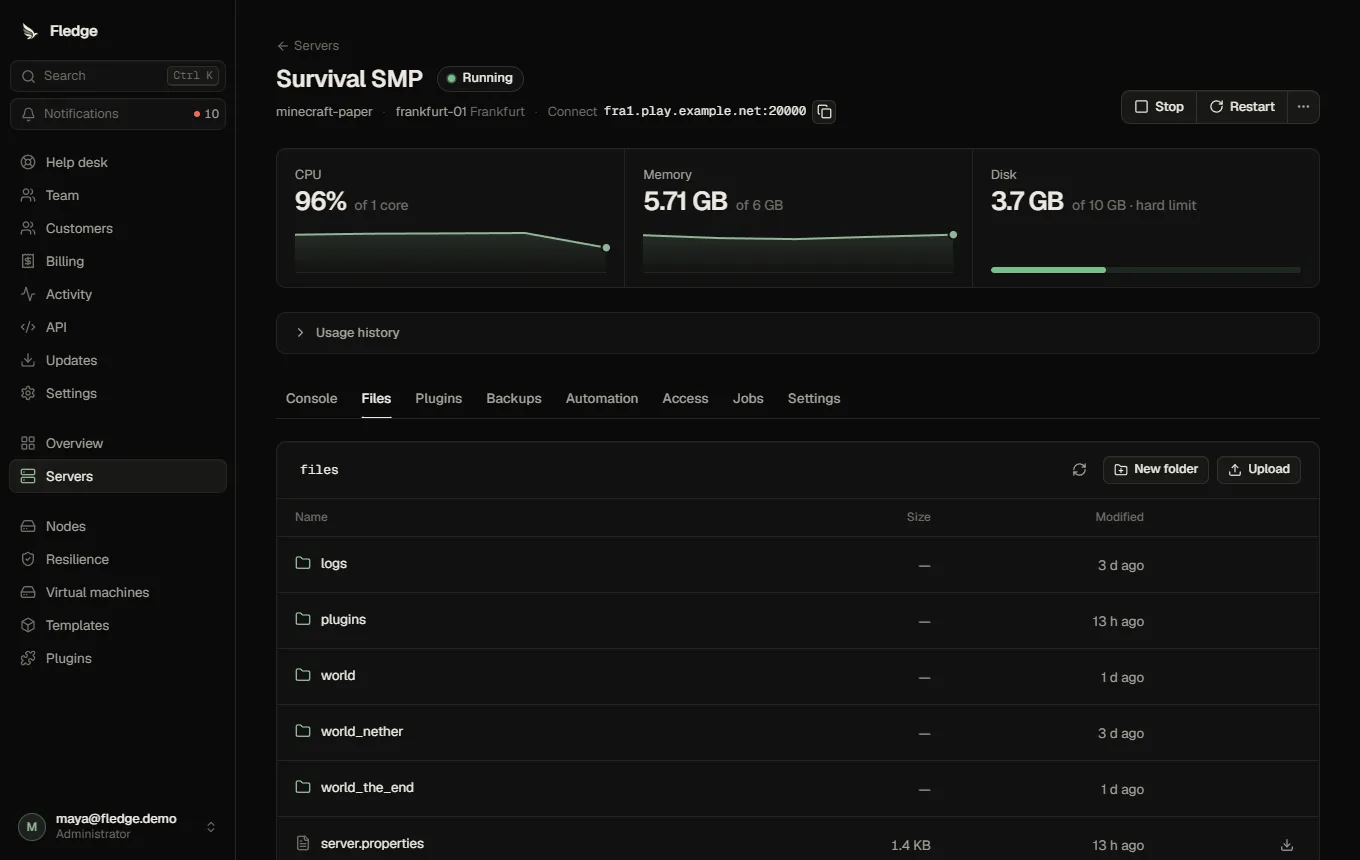1360x860 pixels.
Task: Open Customers section
Action: click(118, 228)
